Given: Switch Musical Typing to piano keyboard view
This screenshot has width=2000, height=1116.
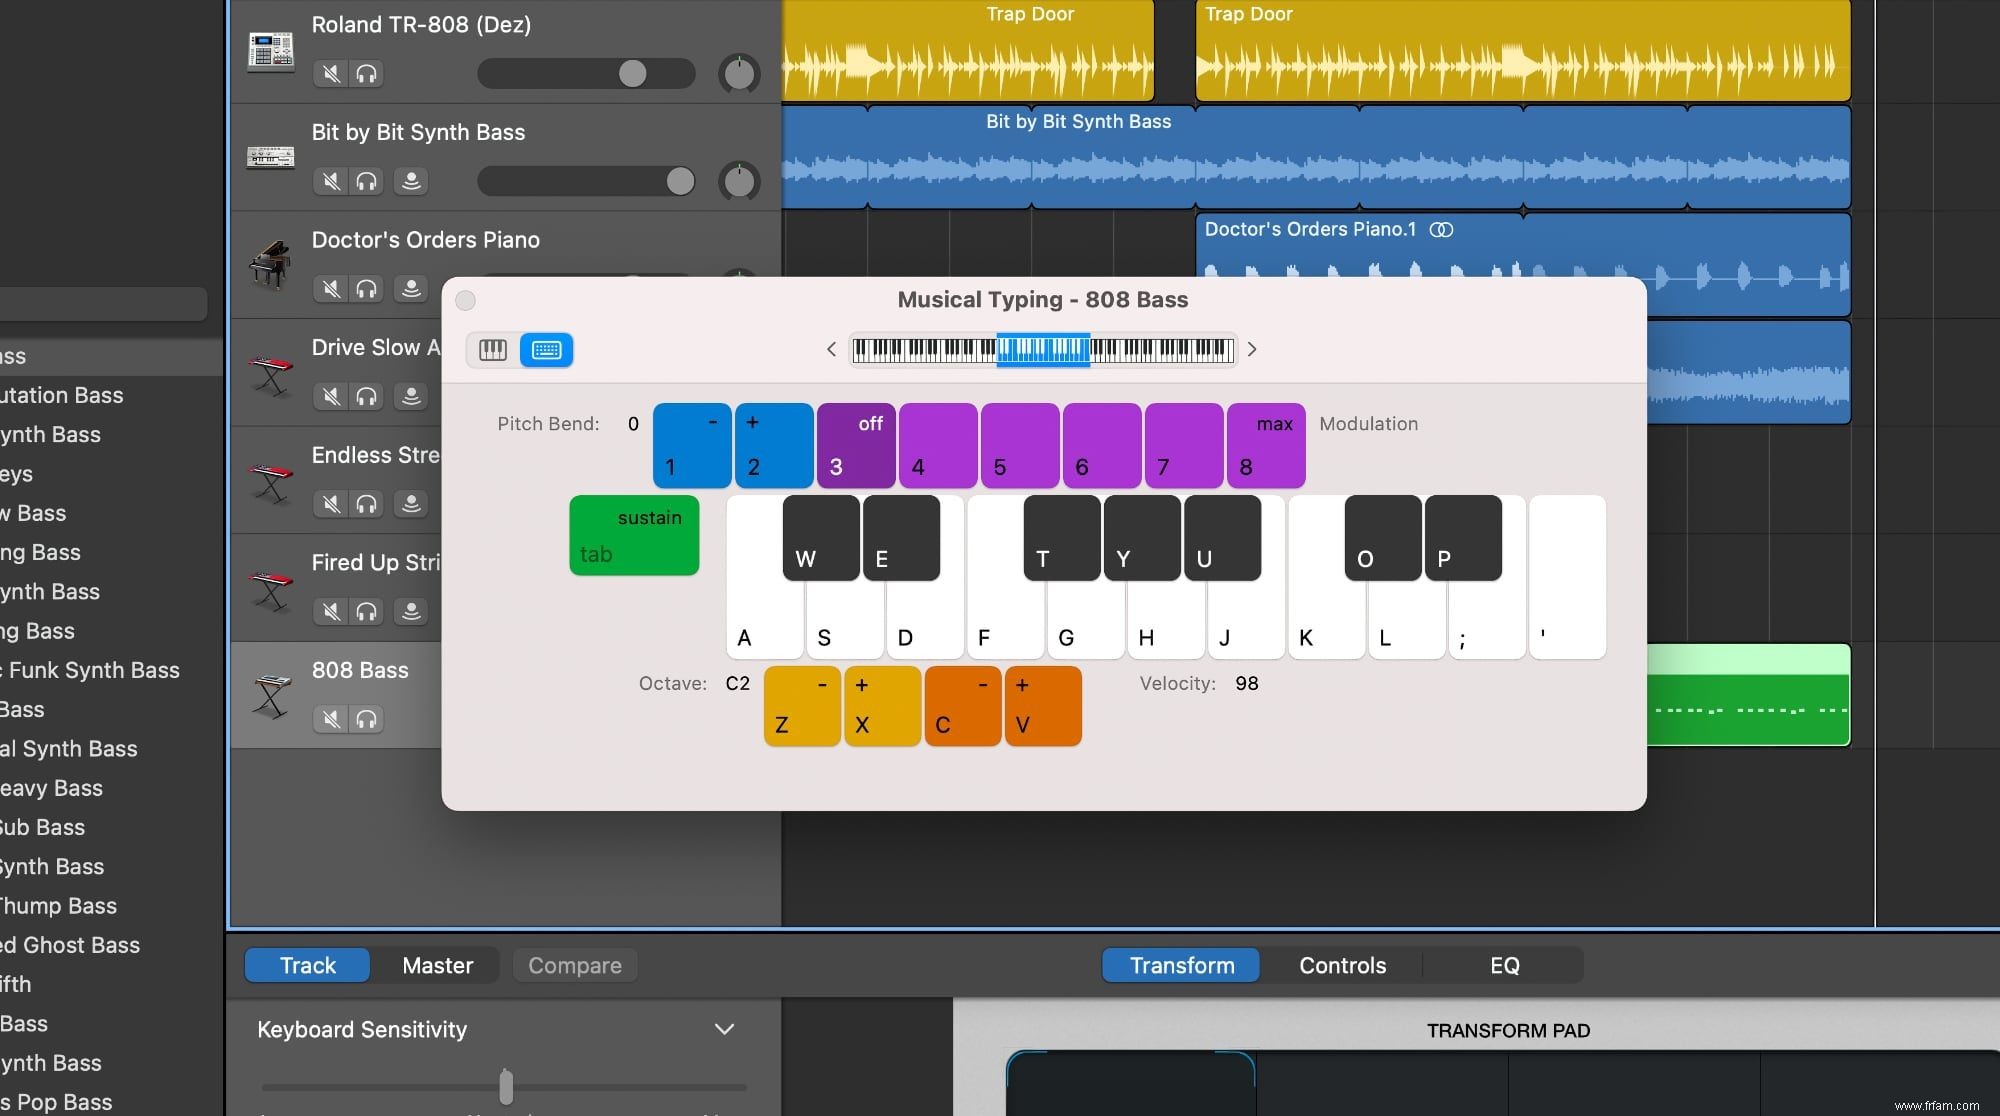Looking at the screenshot, I should pyautogui.click(x=493, y=350).
